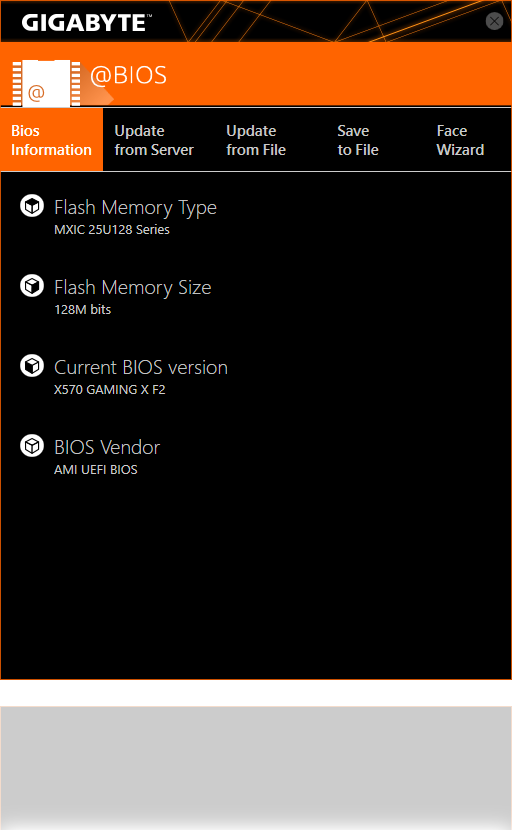512x830 pixels.
Task: Click the @BIOS chip icon
Action: point(46,83)
